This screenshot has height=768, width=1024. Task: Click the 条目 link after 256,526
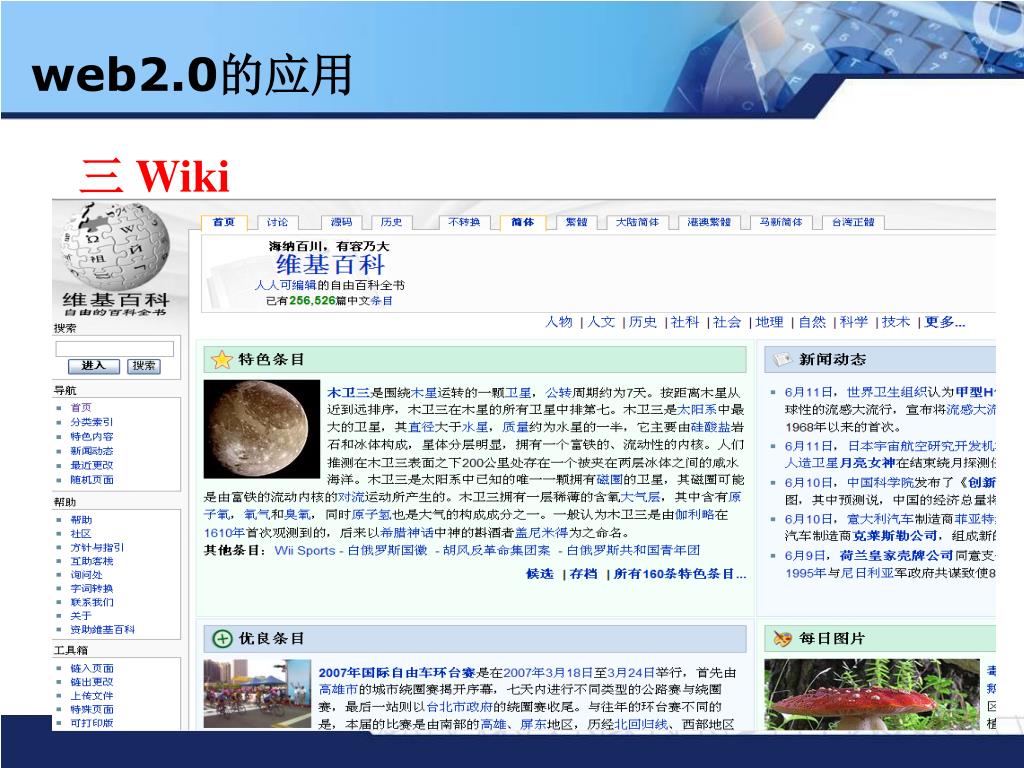(381, 301)
